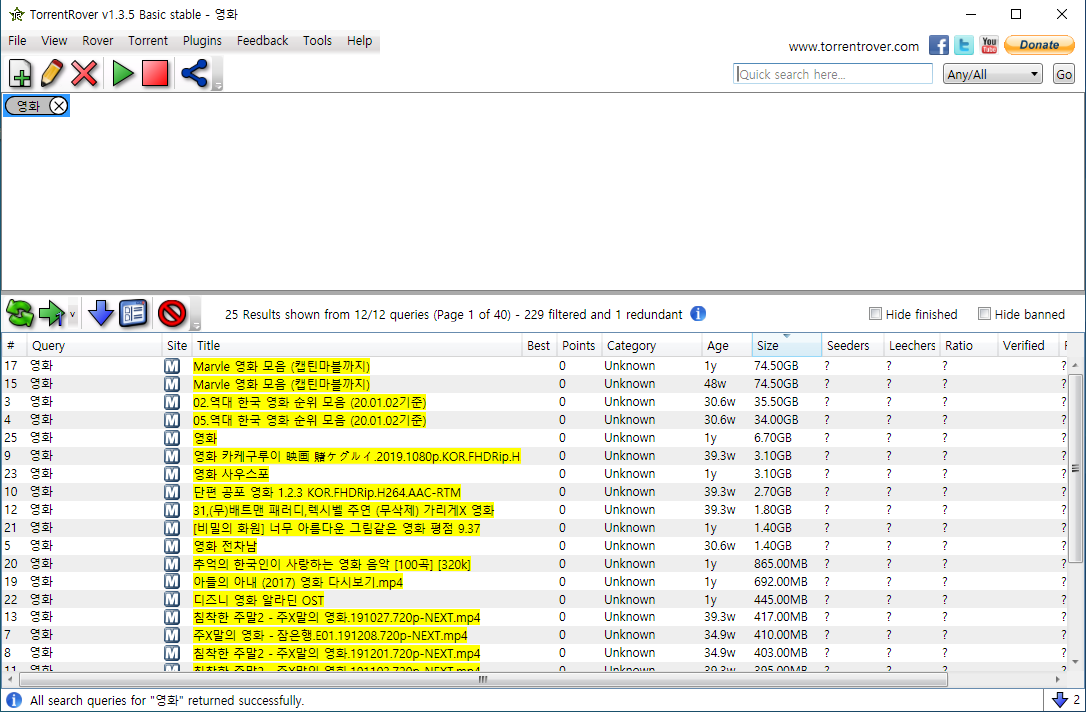Select the 영화 사우스포 result
This screenshot has height=712, width=1086.
tap(533, 474)
